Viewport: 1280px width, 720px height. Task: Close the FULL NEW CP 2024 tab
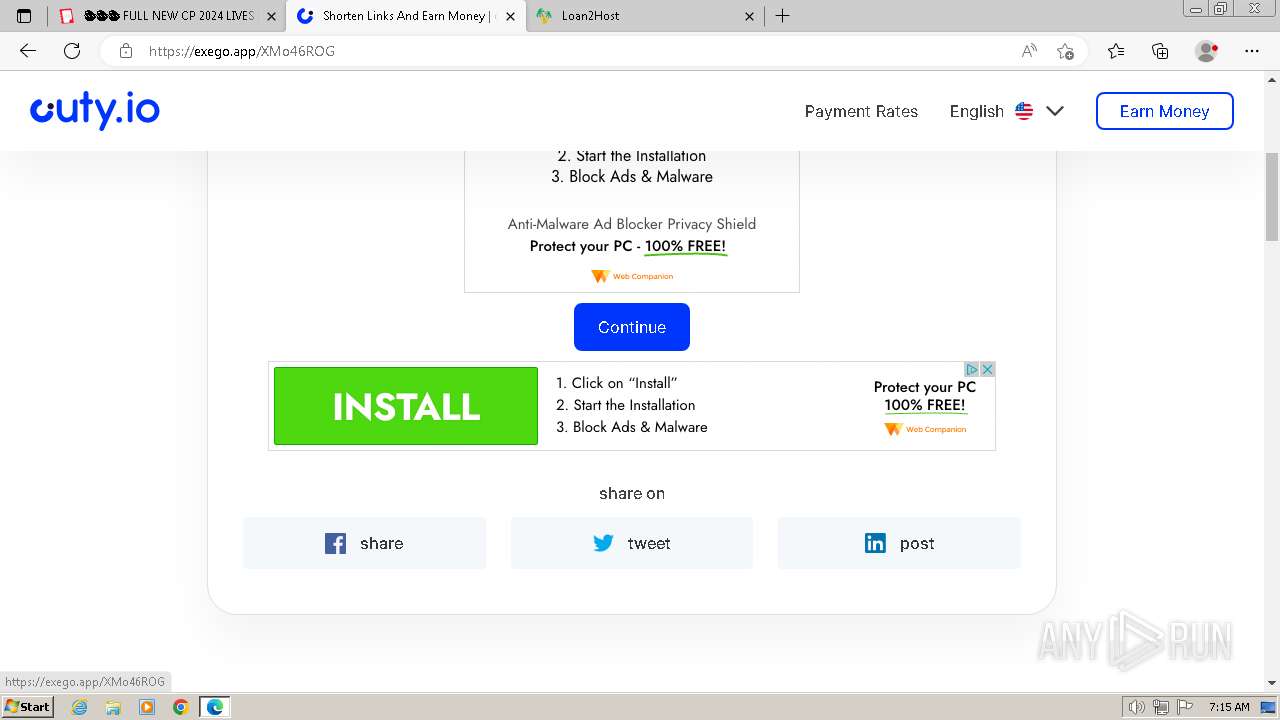click(271, 16)
